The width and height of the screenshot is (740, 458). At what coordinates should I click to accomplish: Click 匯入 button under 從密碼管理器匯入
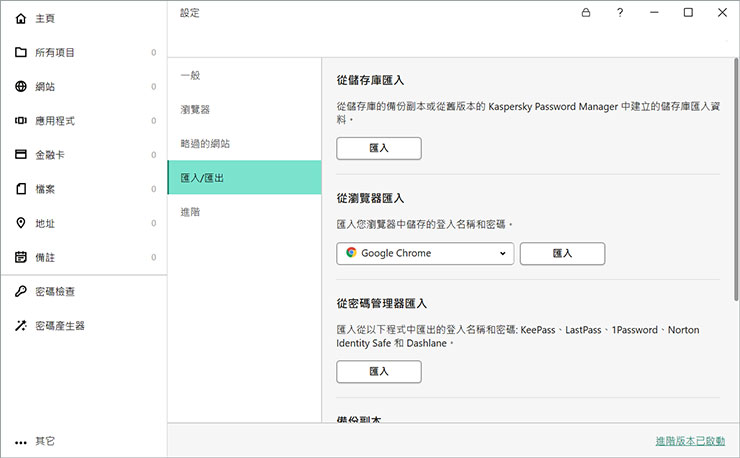click(379, 372)
